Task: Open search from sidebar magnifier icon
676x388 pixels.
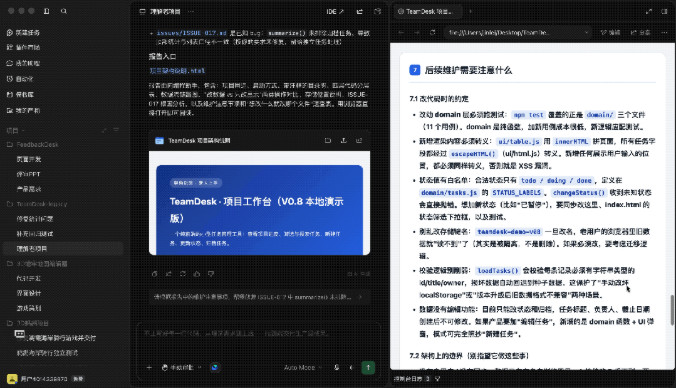Action: click(64, 11)
